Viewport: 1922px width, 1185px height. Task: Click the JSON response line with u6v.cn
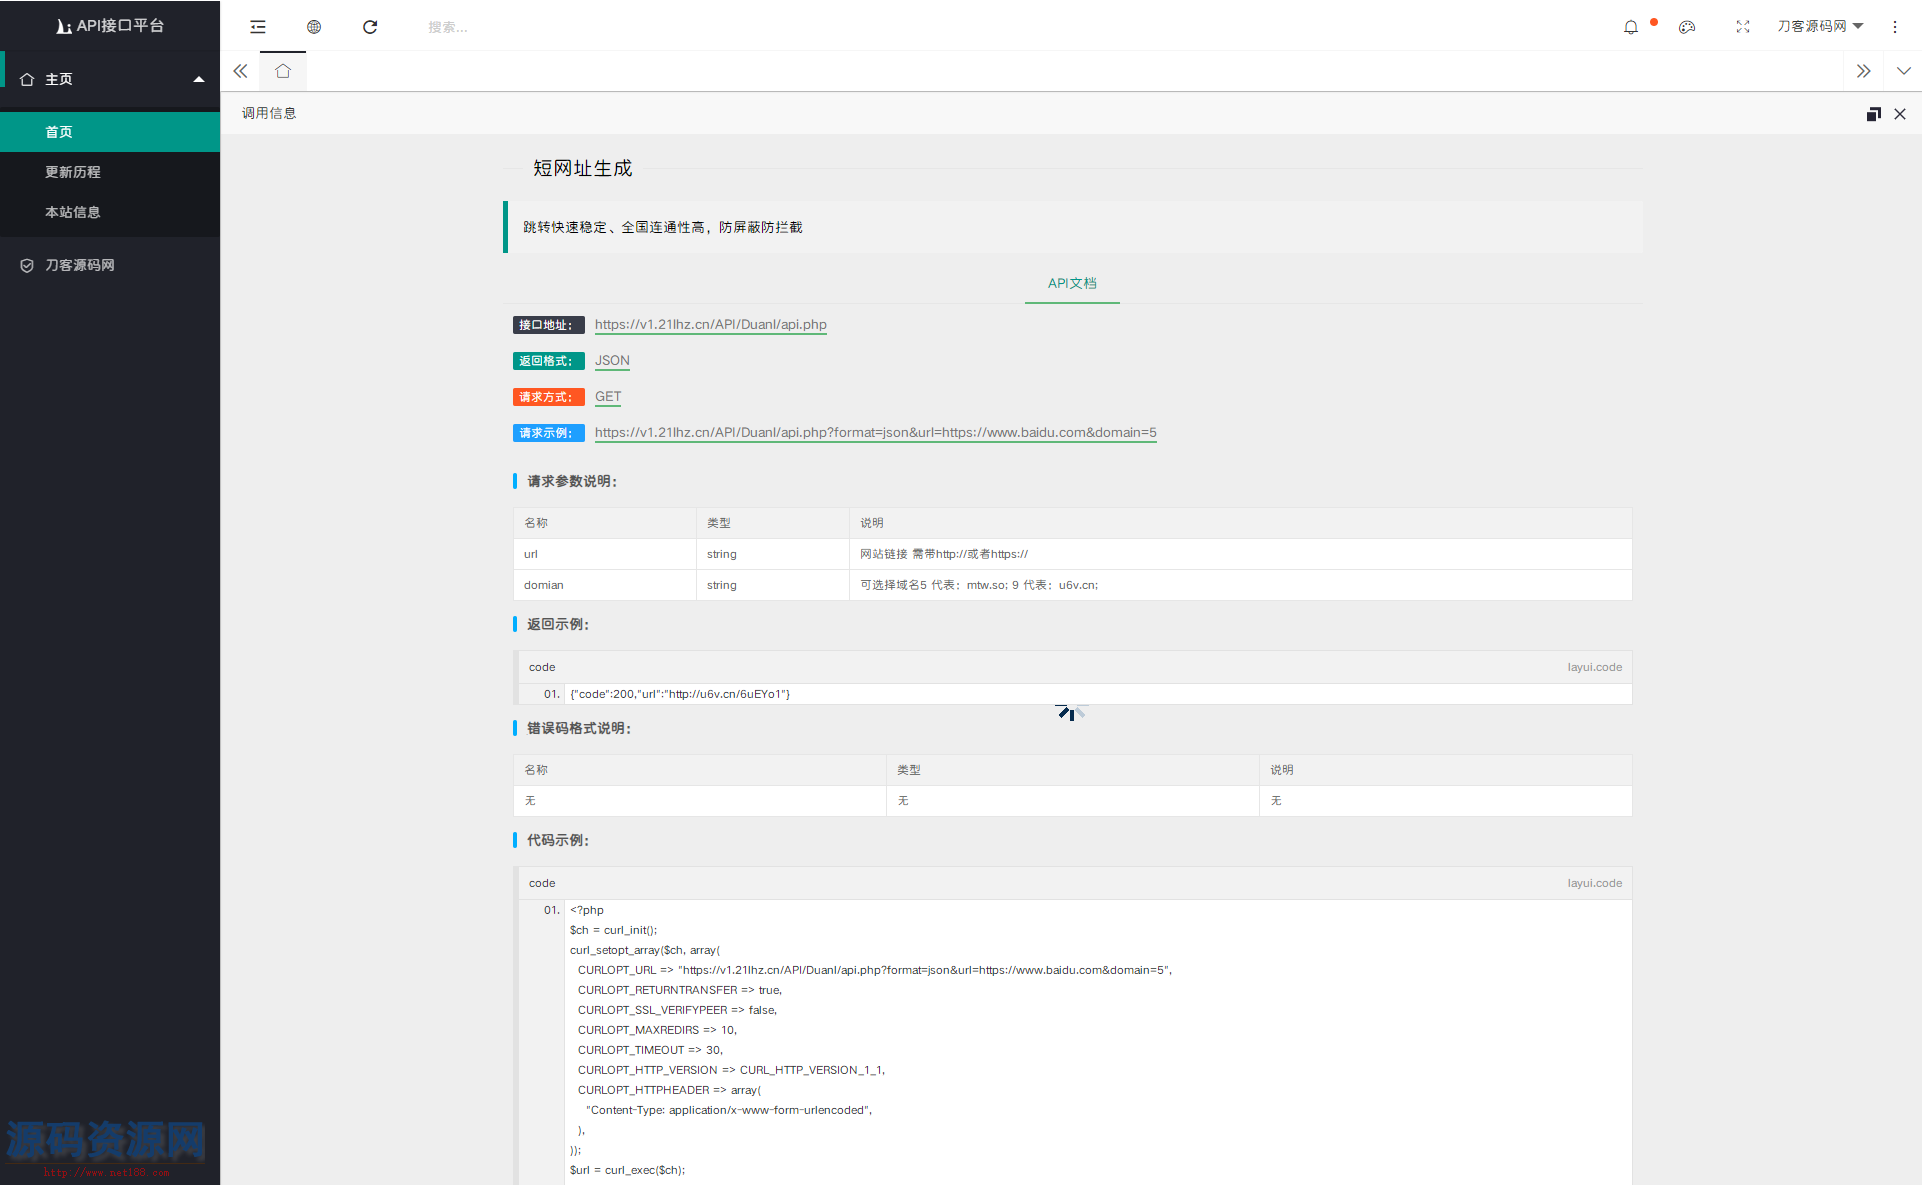pyautogui.click(x=680, y=694)
